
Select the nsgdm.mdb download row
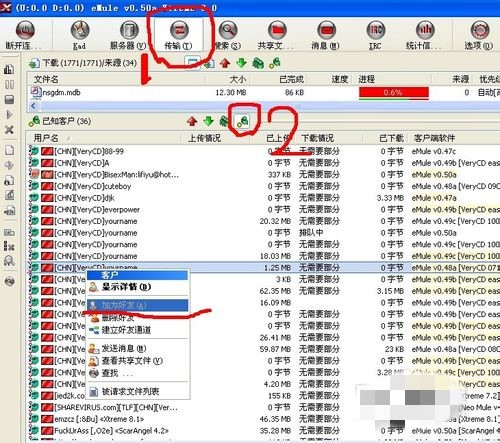click(x=263, y=92)
